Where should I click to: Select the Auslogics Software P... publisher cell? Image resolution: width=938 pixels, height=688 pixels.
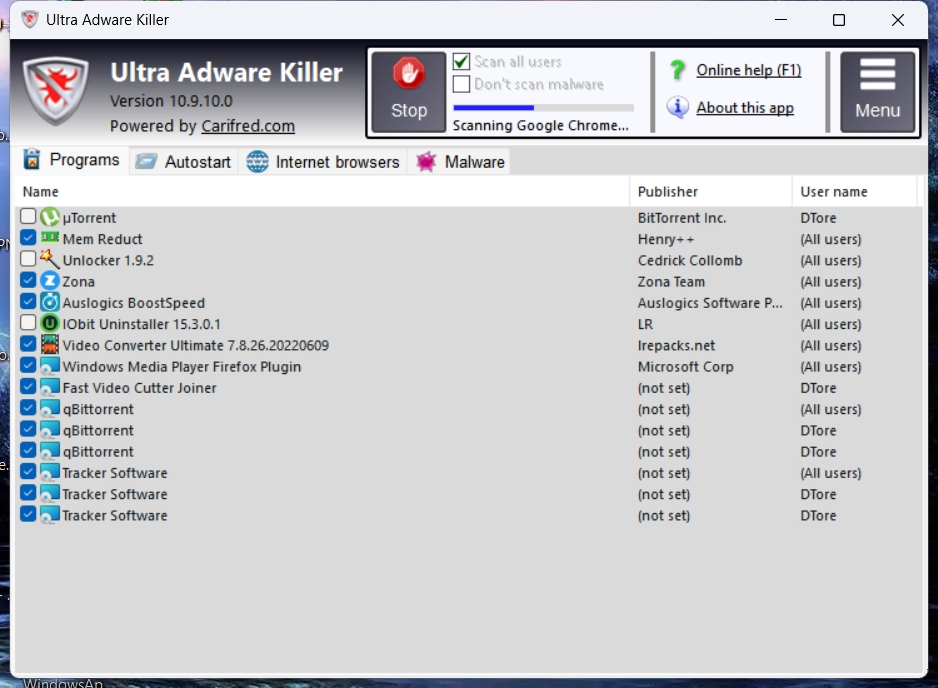click(x=710, y=303)
